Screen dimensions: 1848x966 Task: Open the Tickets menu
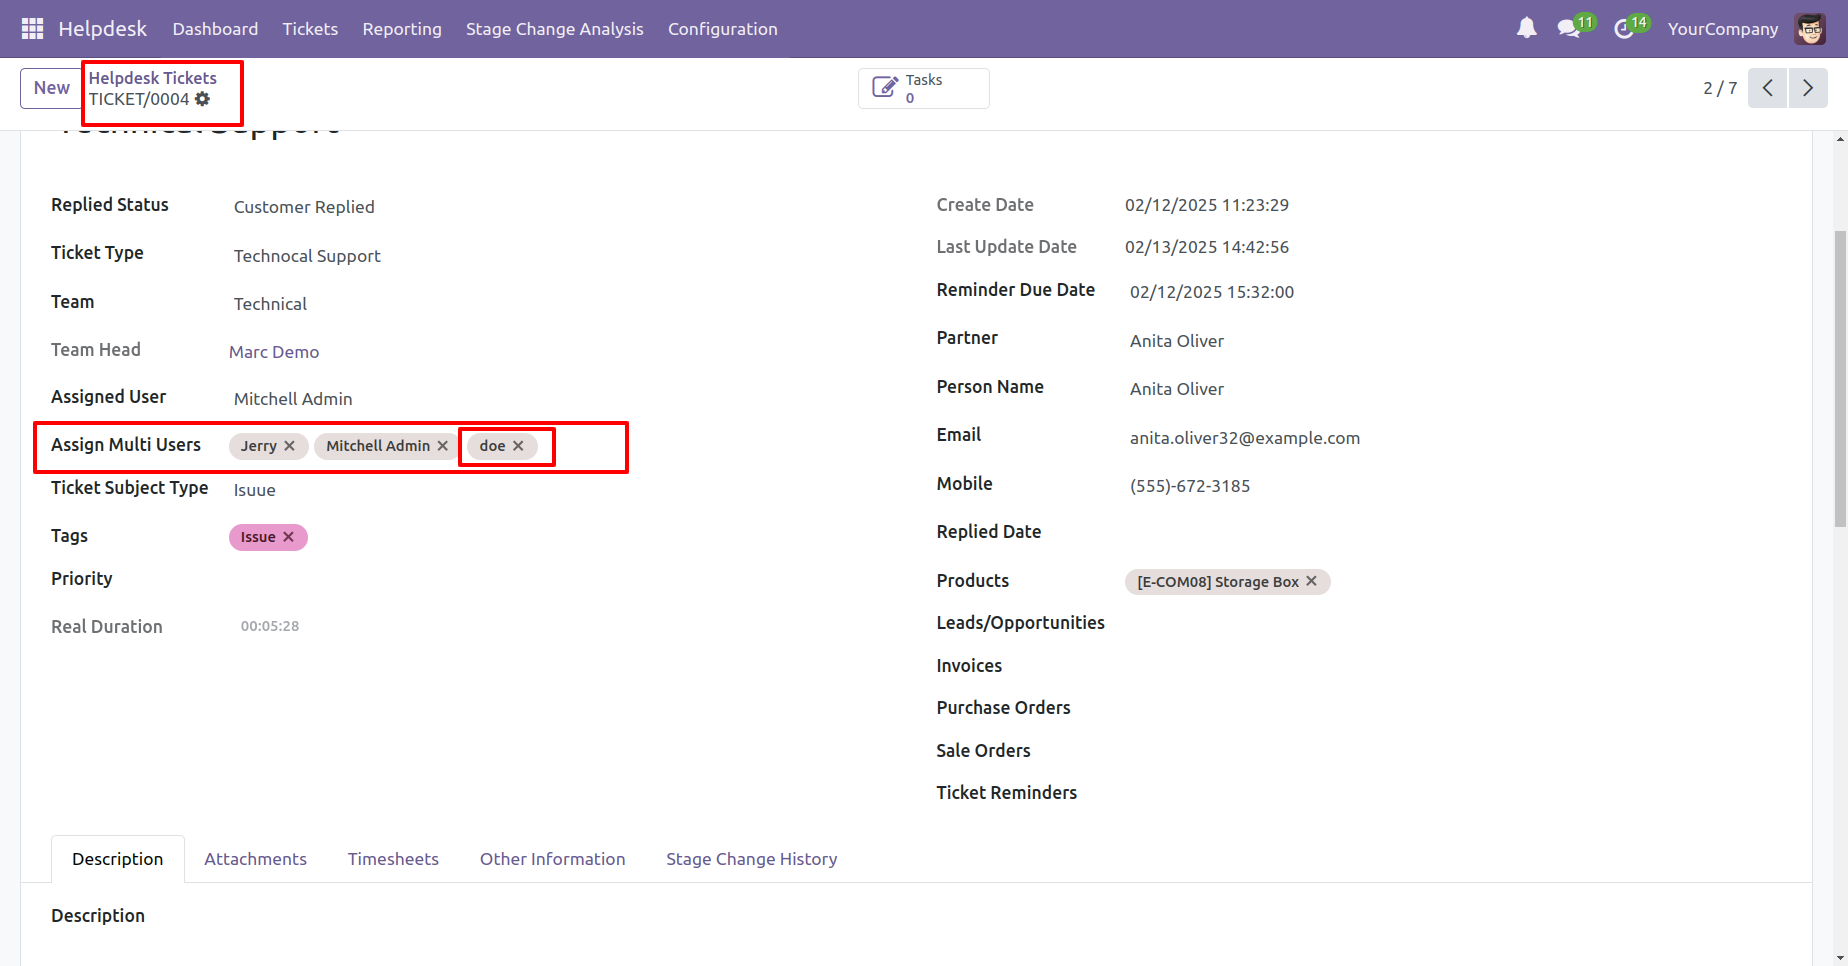310,29
